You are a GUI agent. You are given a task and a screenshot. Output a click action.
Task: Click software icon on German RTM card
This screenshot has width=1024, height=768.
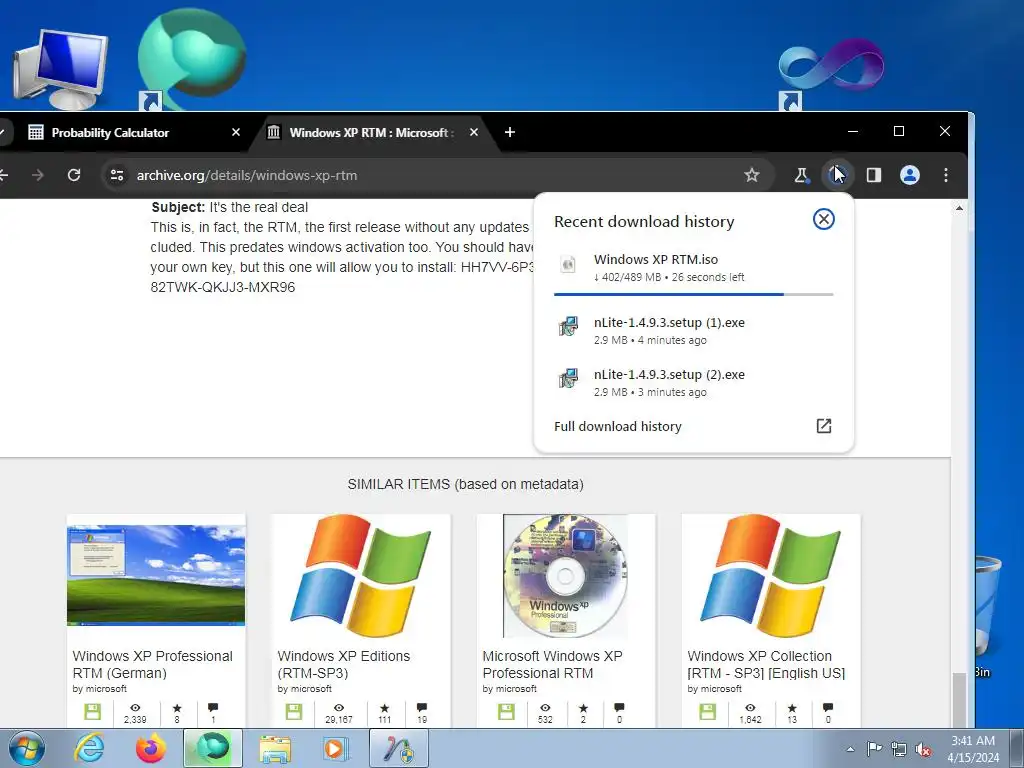92,712
